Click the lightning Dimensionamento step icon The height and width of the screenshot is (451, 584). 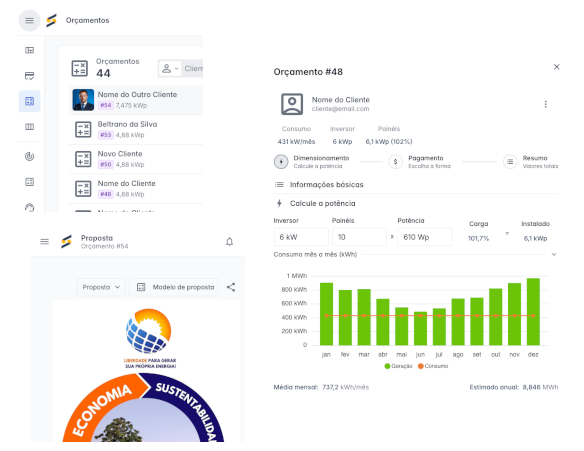click(x=281, y=162)
